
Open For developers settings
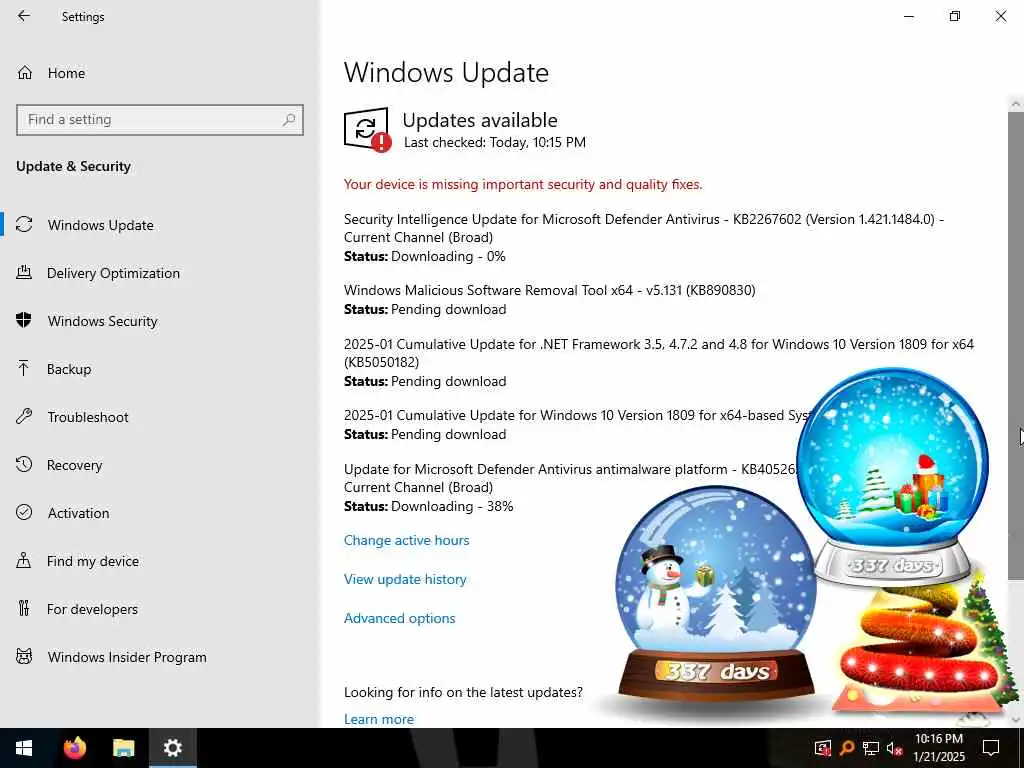click(160, 609)
